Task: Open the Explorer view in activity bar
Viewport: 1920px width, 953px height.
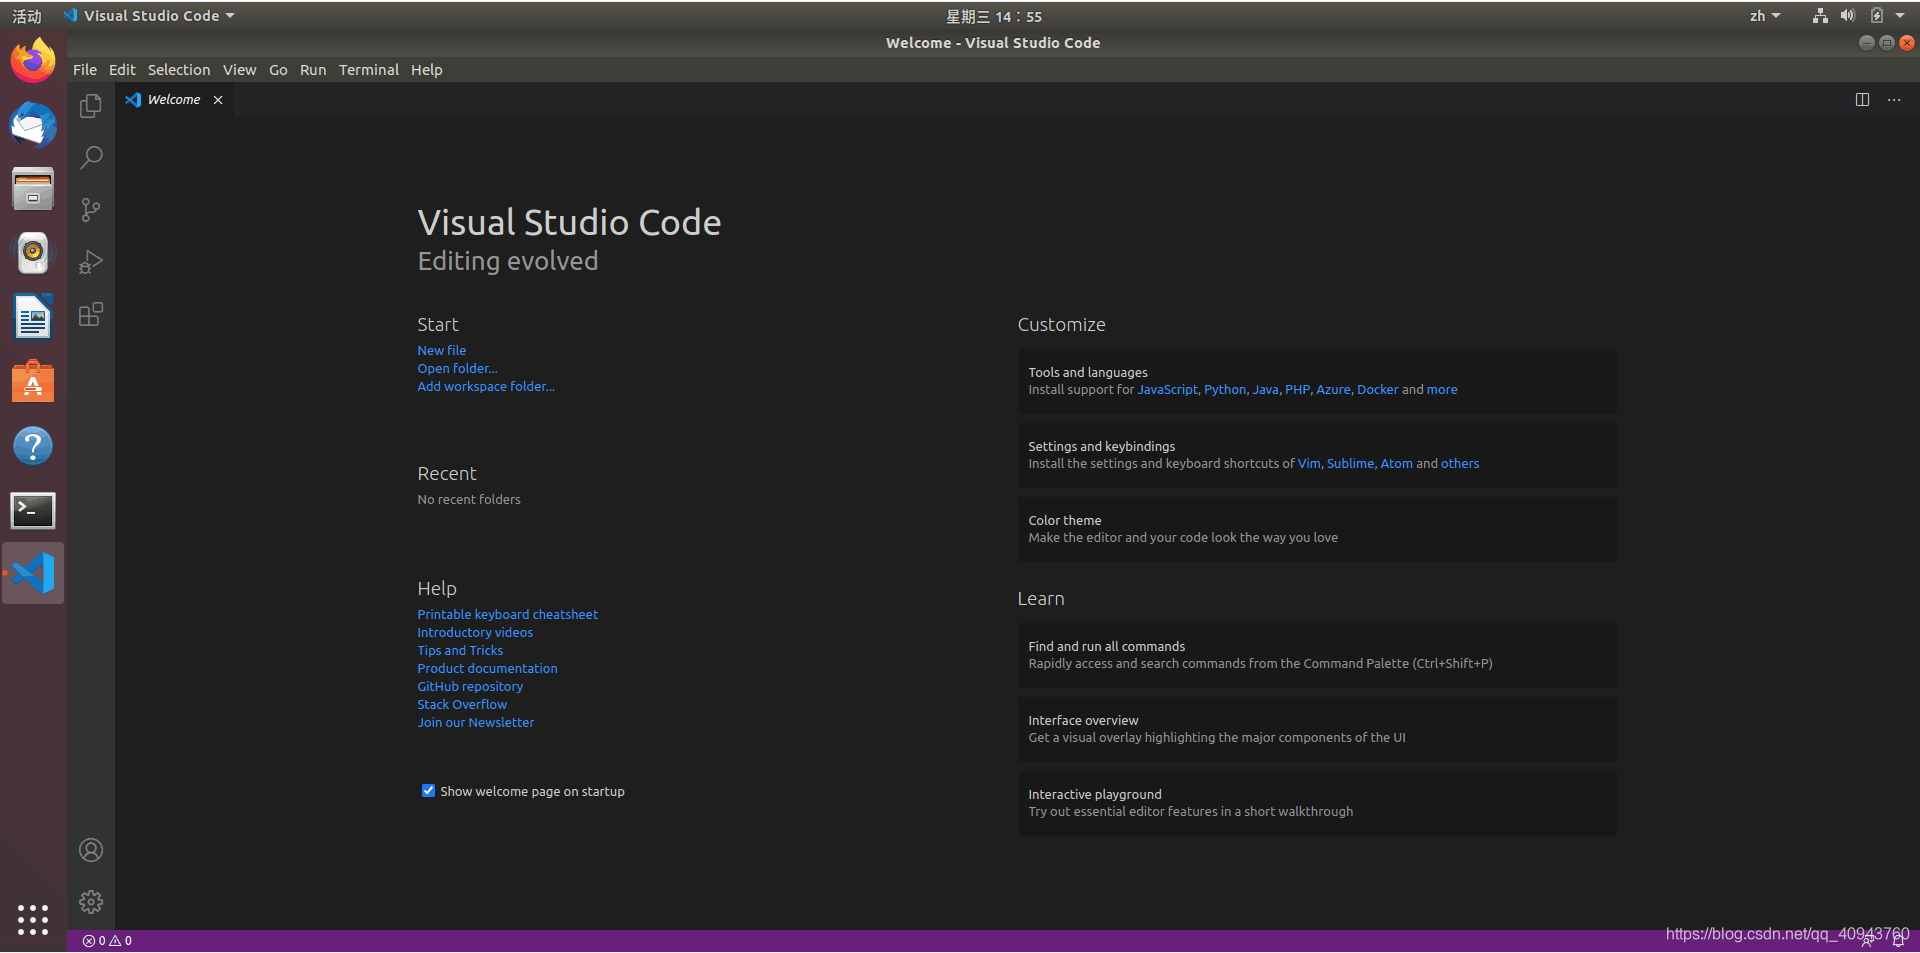Action: click(x=91, y=105)
